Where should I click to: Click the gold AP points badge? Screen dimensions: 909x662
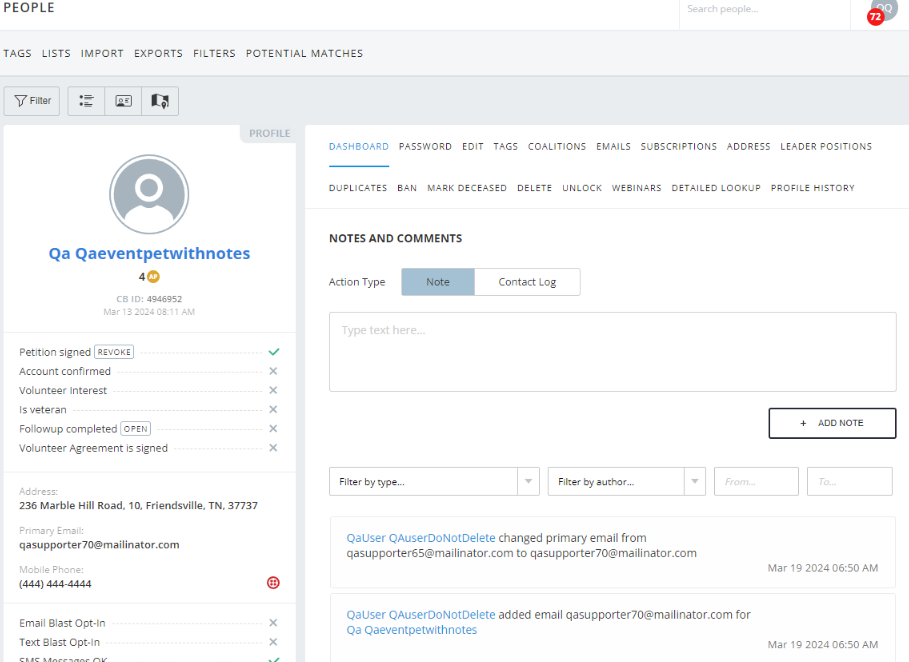154,277
